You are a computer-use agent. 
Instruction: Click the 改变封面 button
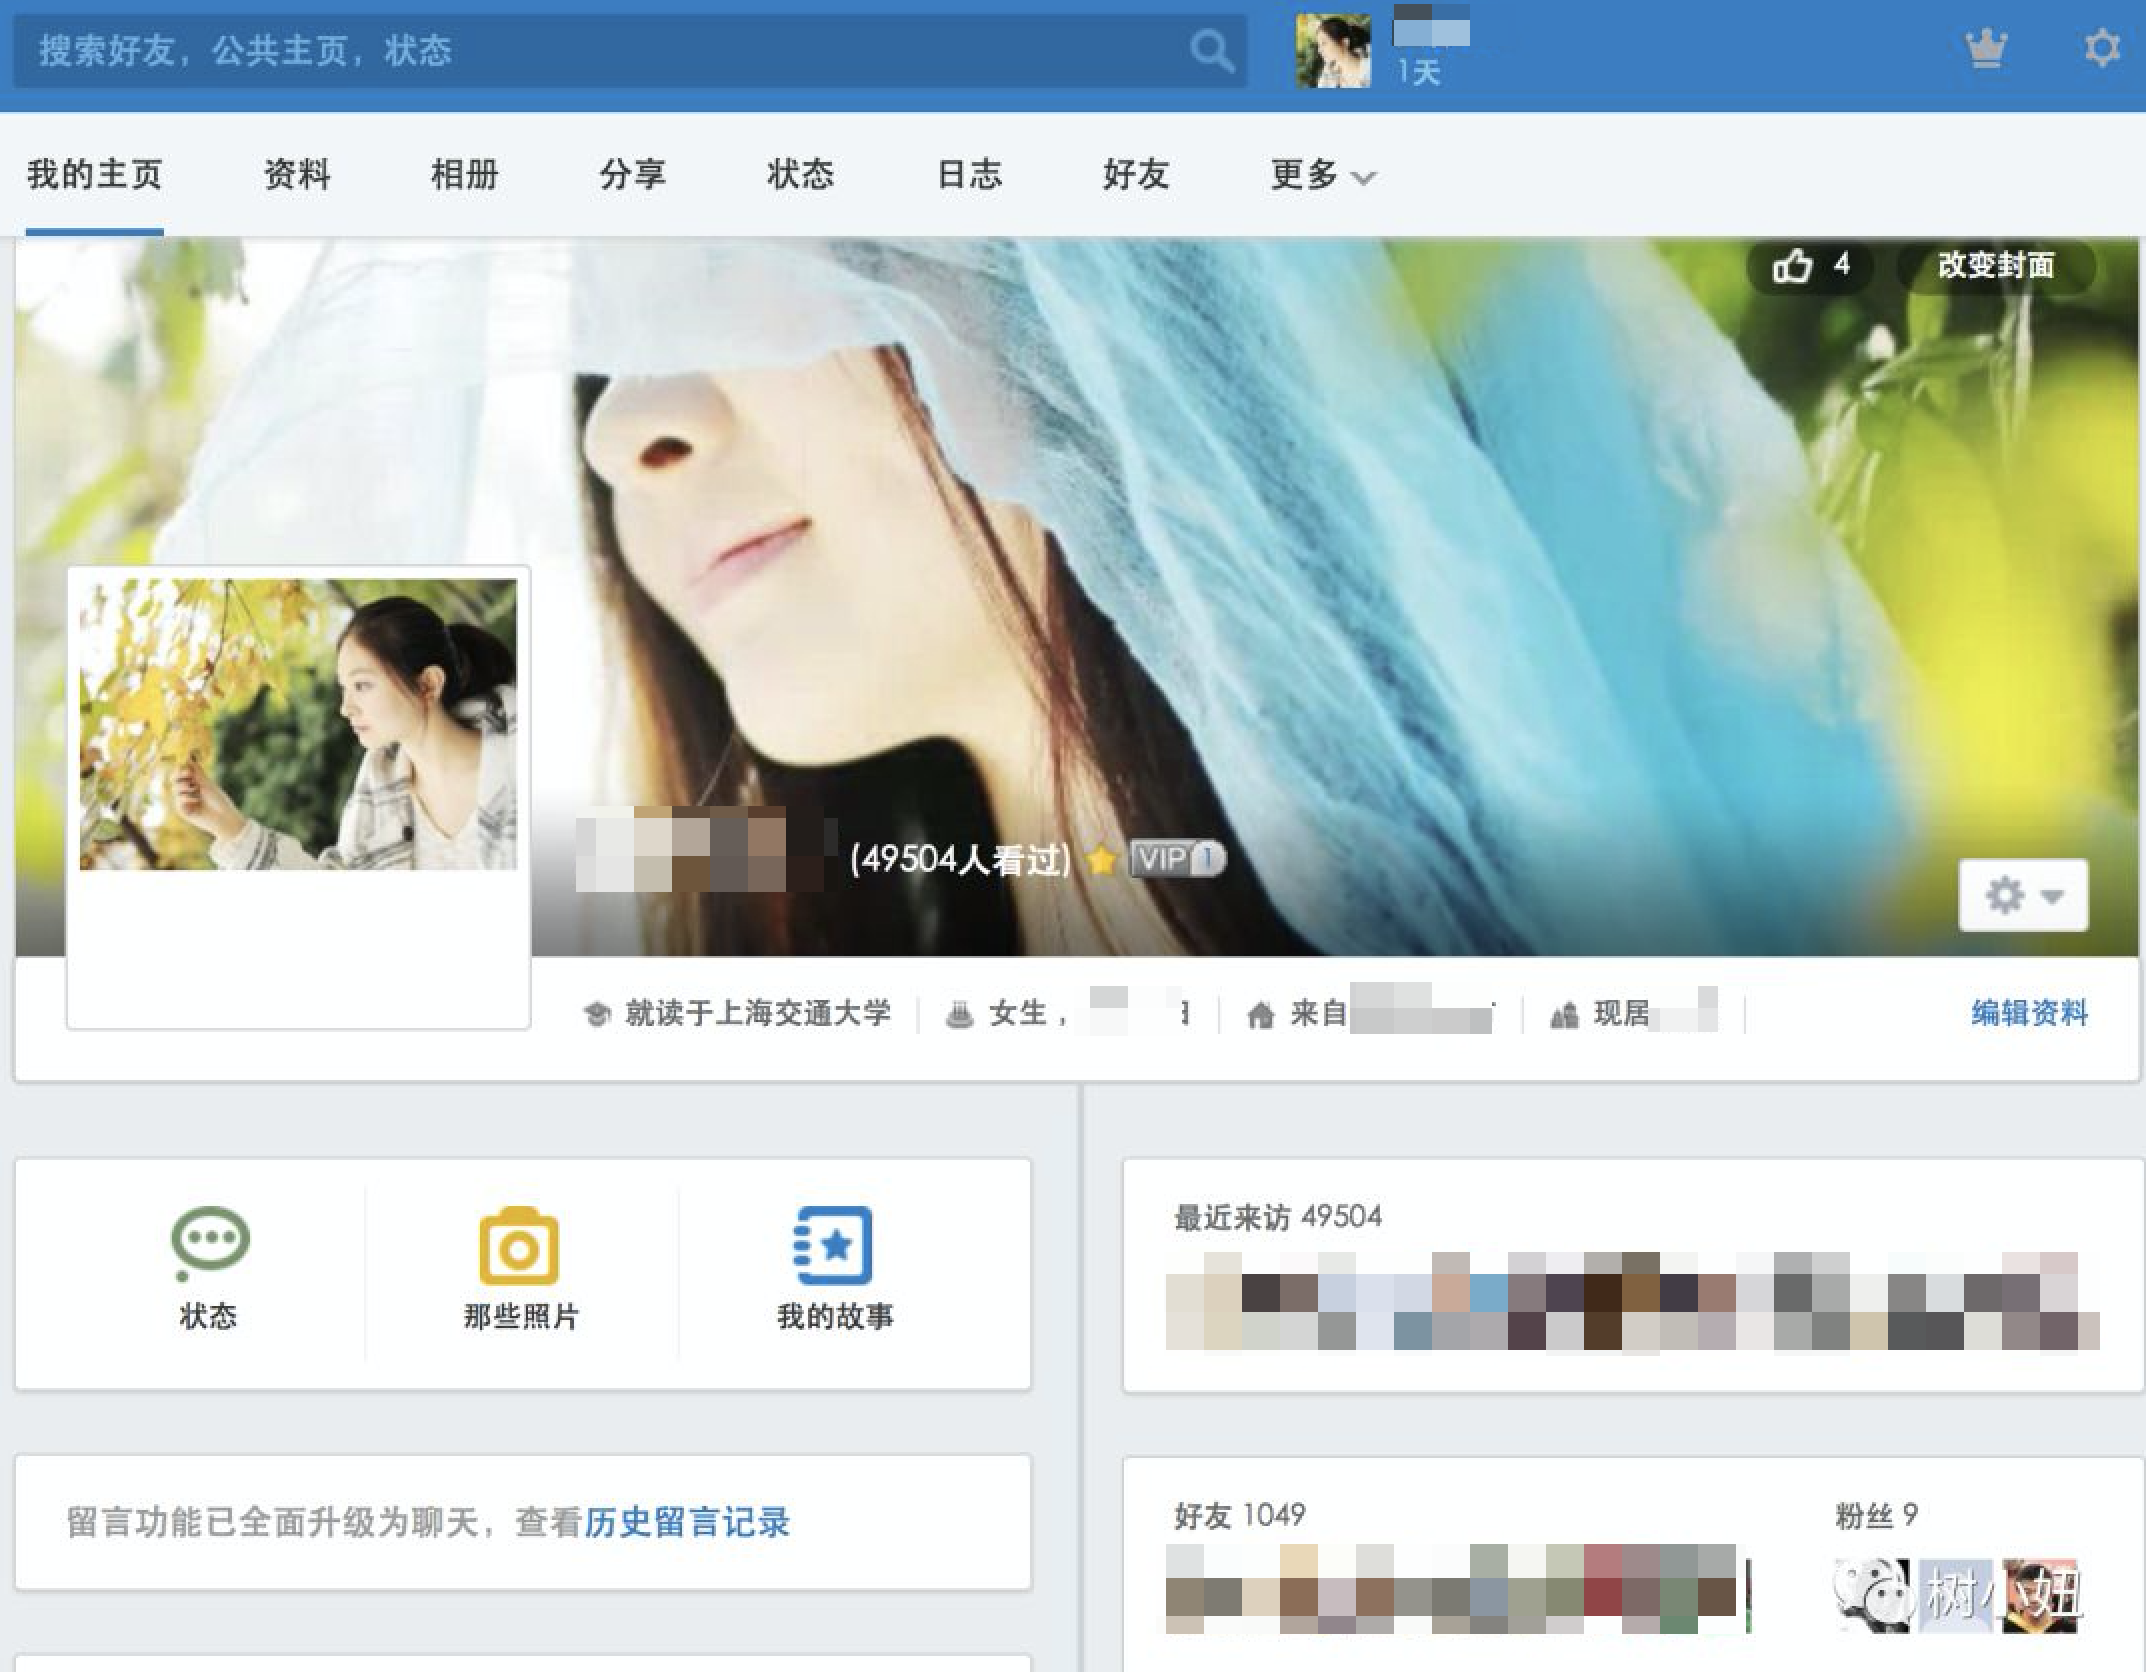coord(1995,266)
